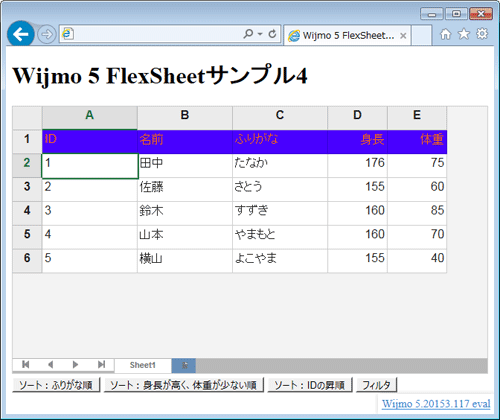This screenshot has height=420, width=500.
Task: Select row 3 header
Action: [27, 189]
